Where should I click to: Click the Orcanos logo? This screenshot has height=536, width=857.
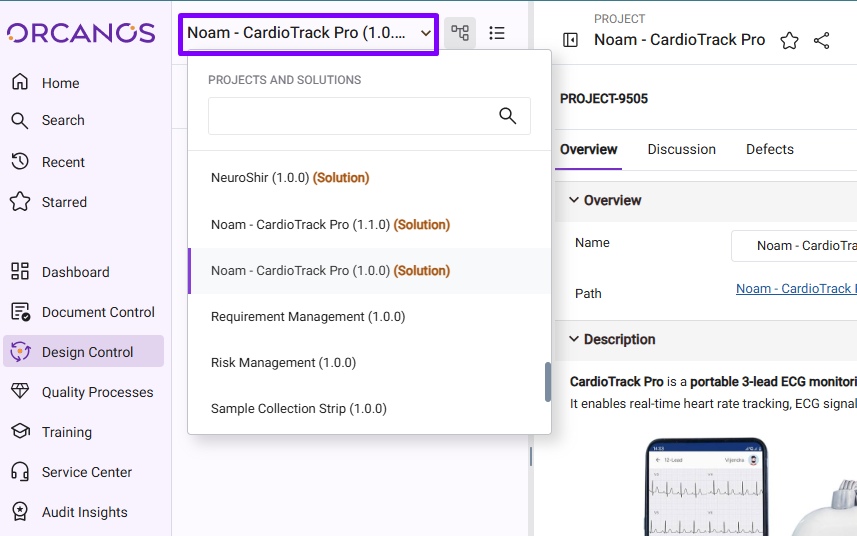pos(81,33)
